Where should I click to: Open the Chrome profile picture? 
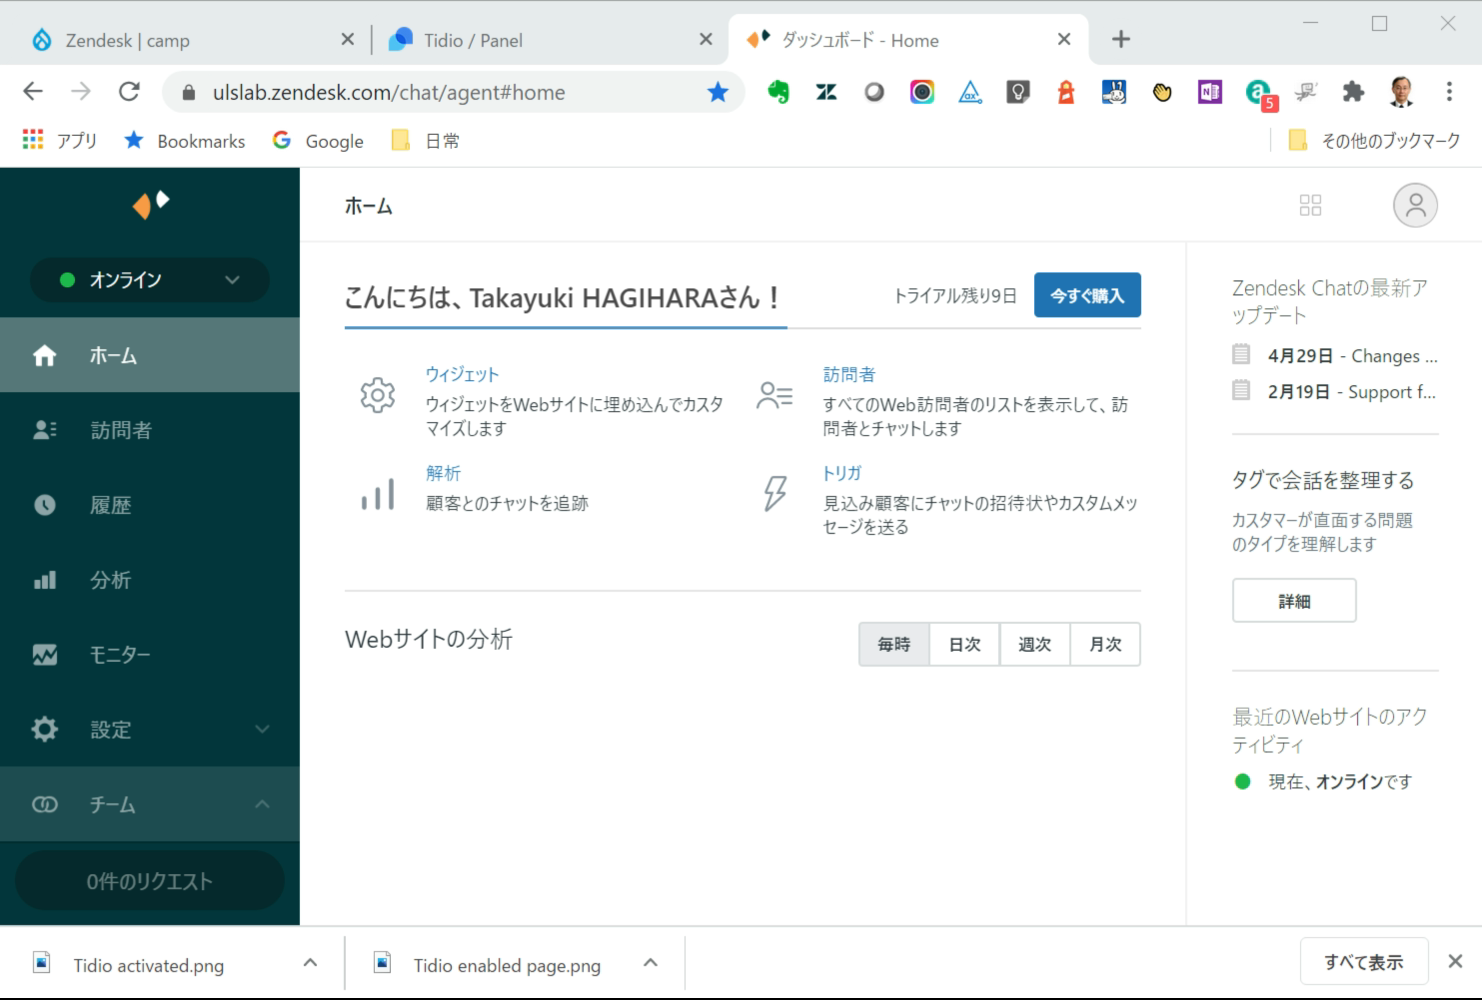click(x=1401, y=92)
